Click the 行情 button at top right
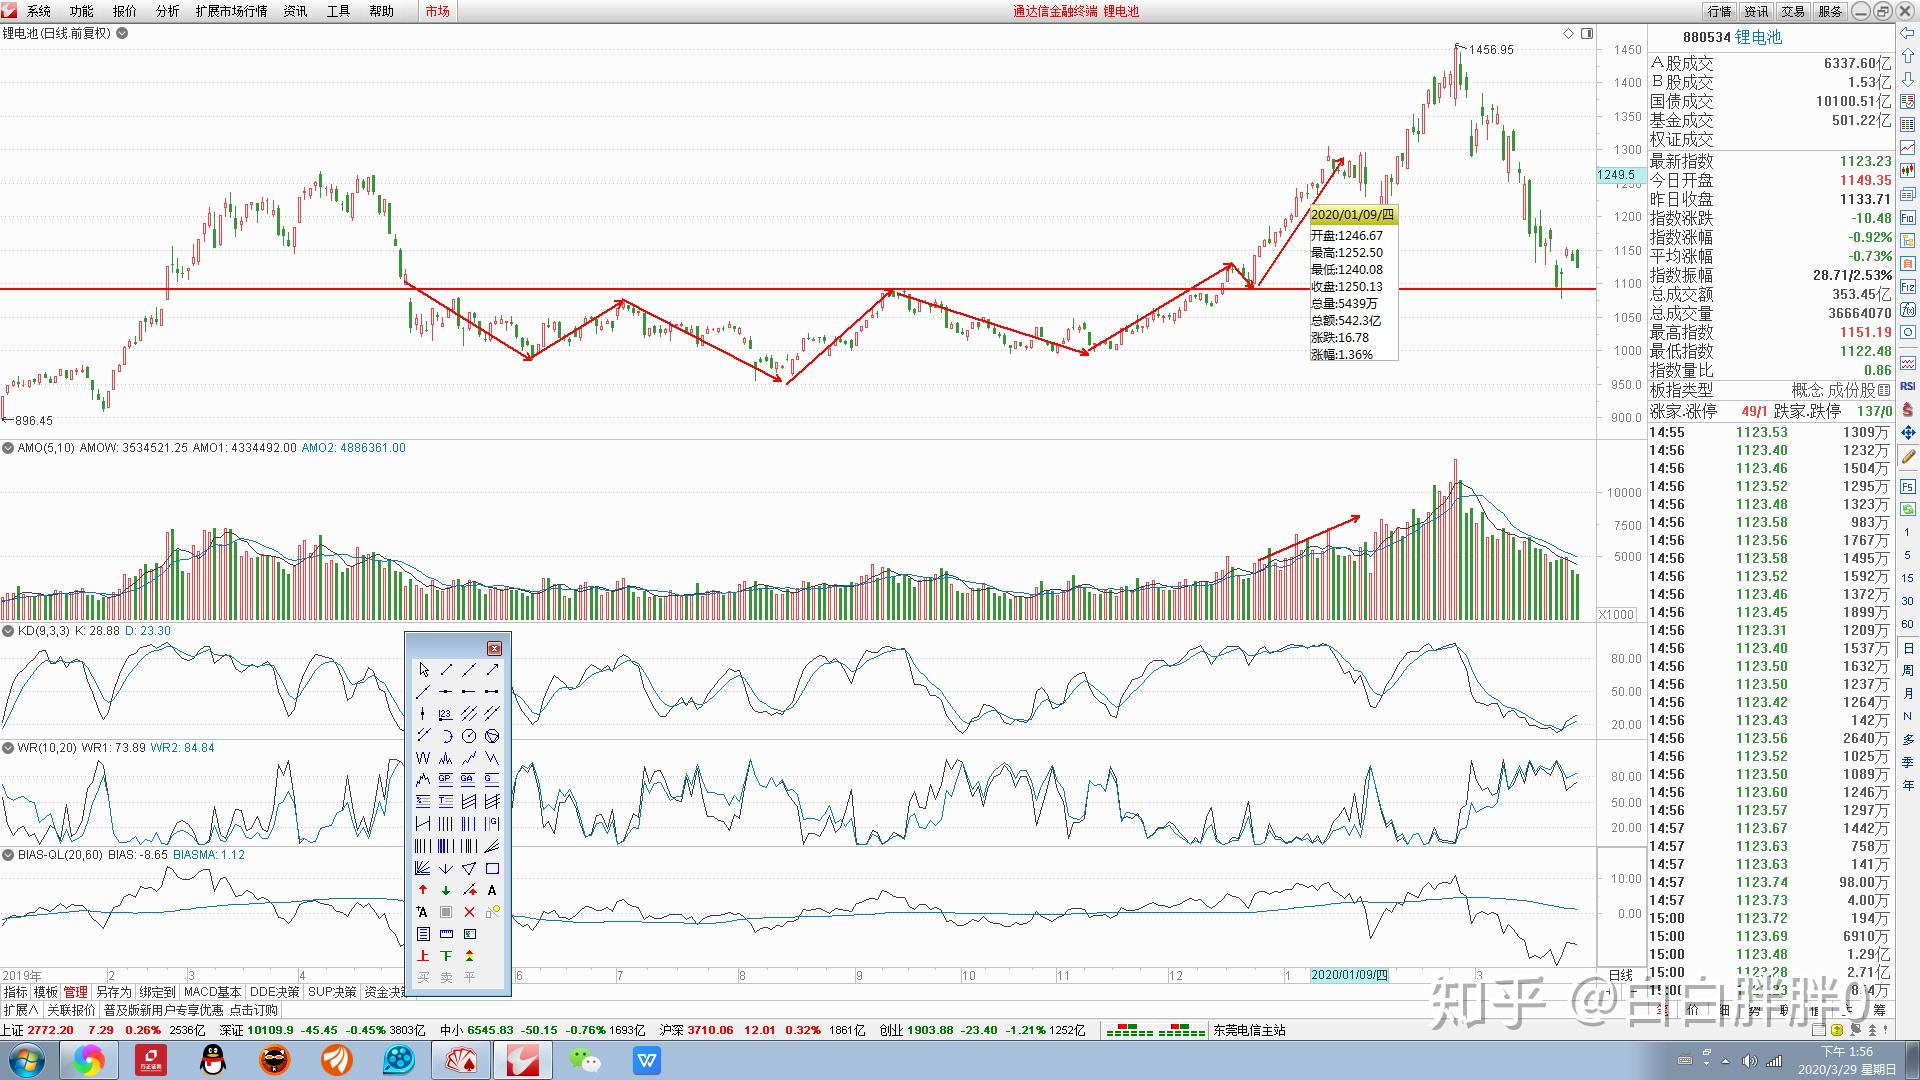This screenshot has height=1080, width=1920. pos(1719,11)
